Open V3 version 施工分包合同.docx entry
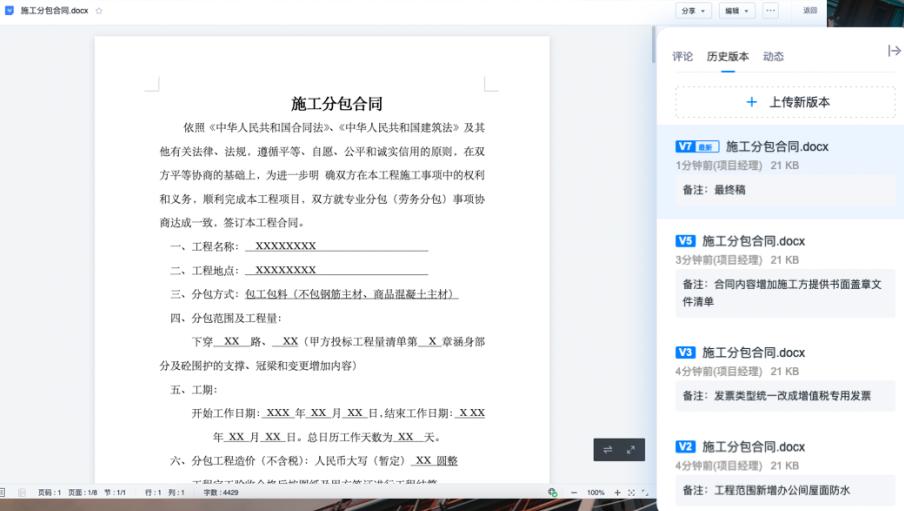Screen dimensions: 904x511 click(753, 352)
